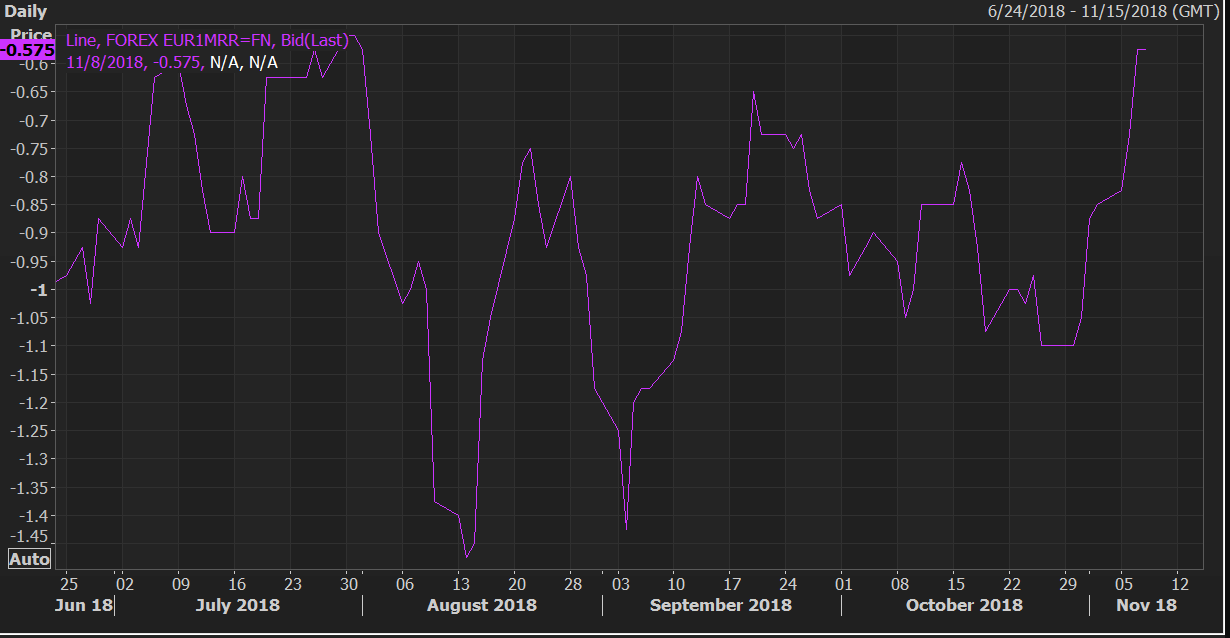Click the 03 date tick label
1230x638 pixels.
(621, 583)
